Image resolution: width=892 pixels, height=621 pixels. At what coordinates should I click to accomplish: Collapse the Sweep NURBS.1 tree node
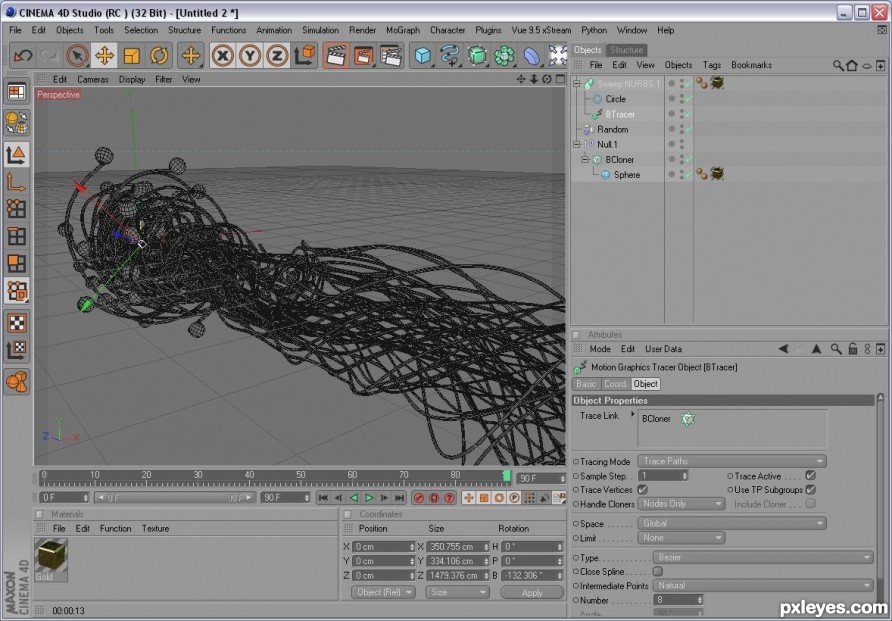tap(576, 84)
